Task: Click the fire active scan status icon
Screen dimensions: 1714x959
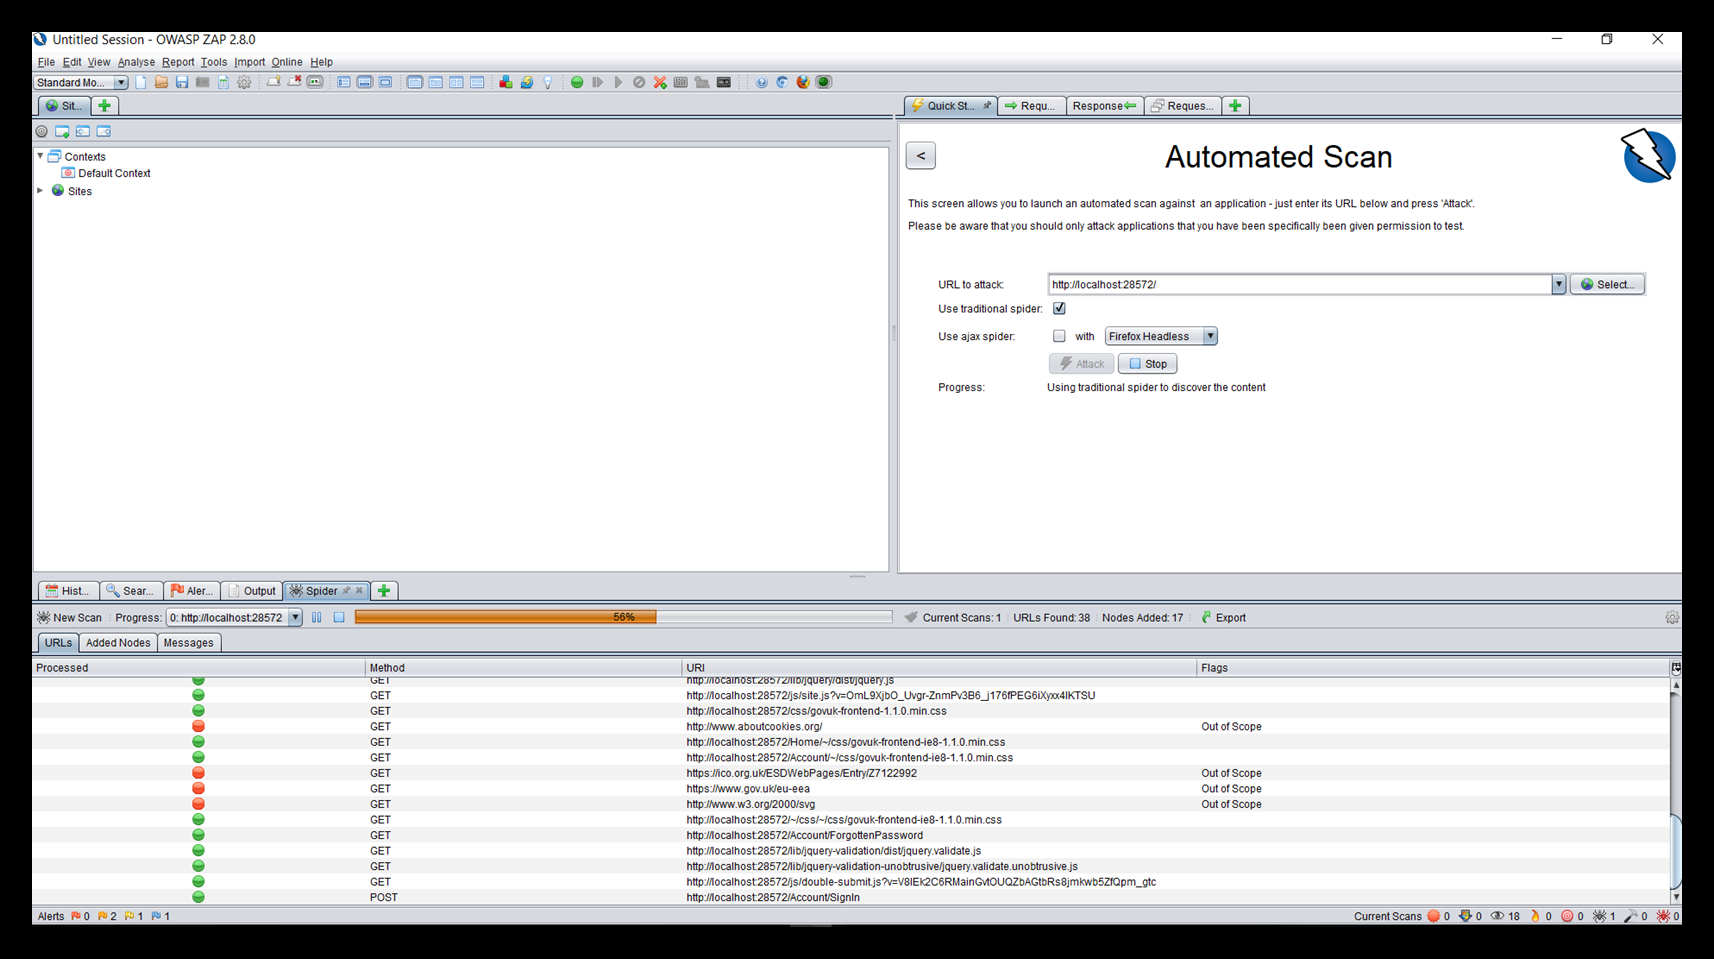Action: click(x=1535, y=916)
